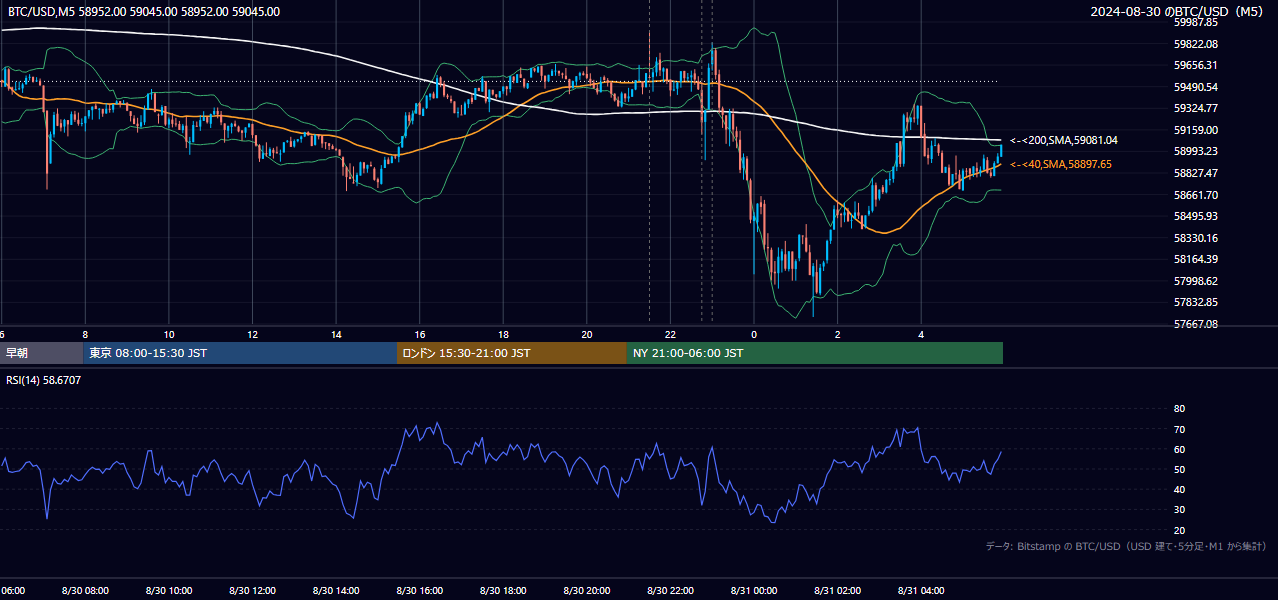The width and height of the screenshot is (1278, 600).
Task: Click the 8/30 16:00 date label
Action: (420, 591)
